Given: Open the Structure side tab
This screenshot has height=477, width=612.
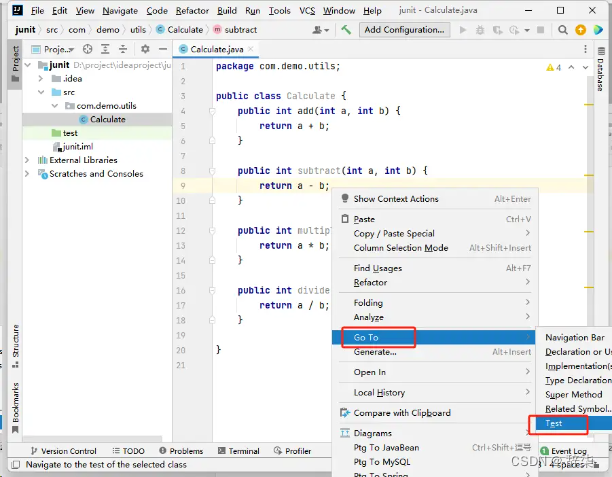Looking at the screenshot, I should coord(15,346).
